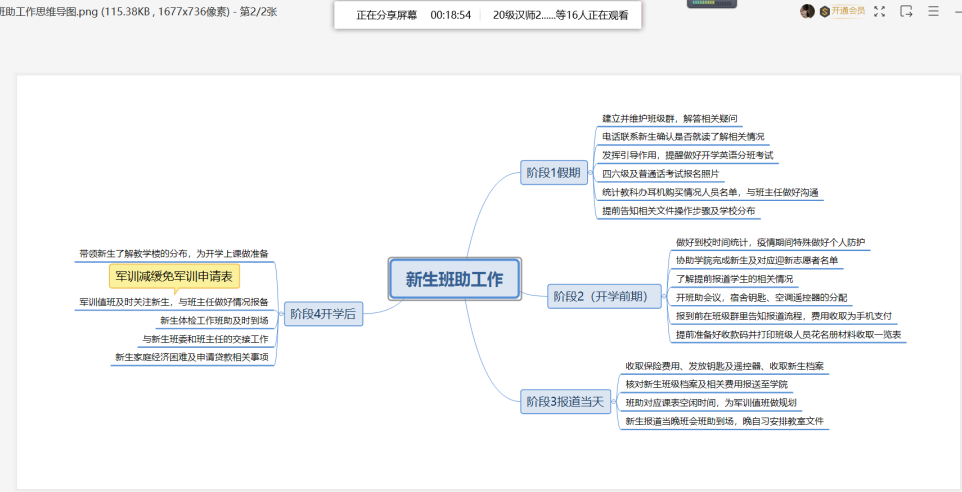Click the 正在分享屏幕 sharing status label
Viewport: 962px width, 492px height.
386,15
